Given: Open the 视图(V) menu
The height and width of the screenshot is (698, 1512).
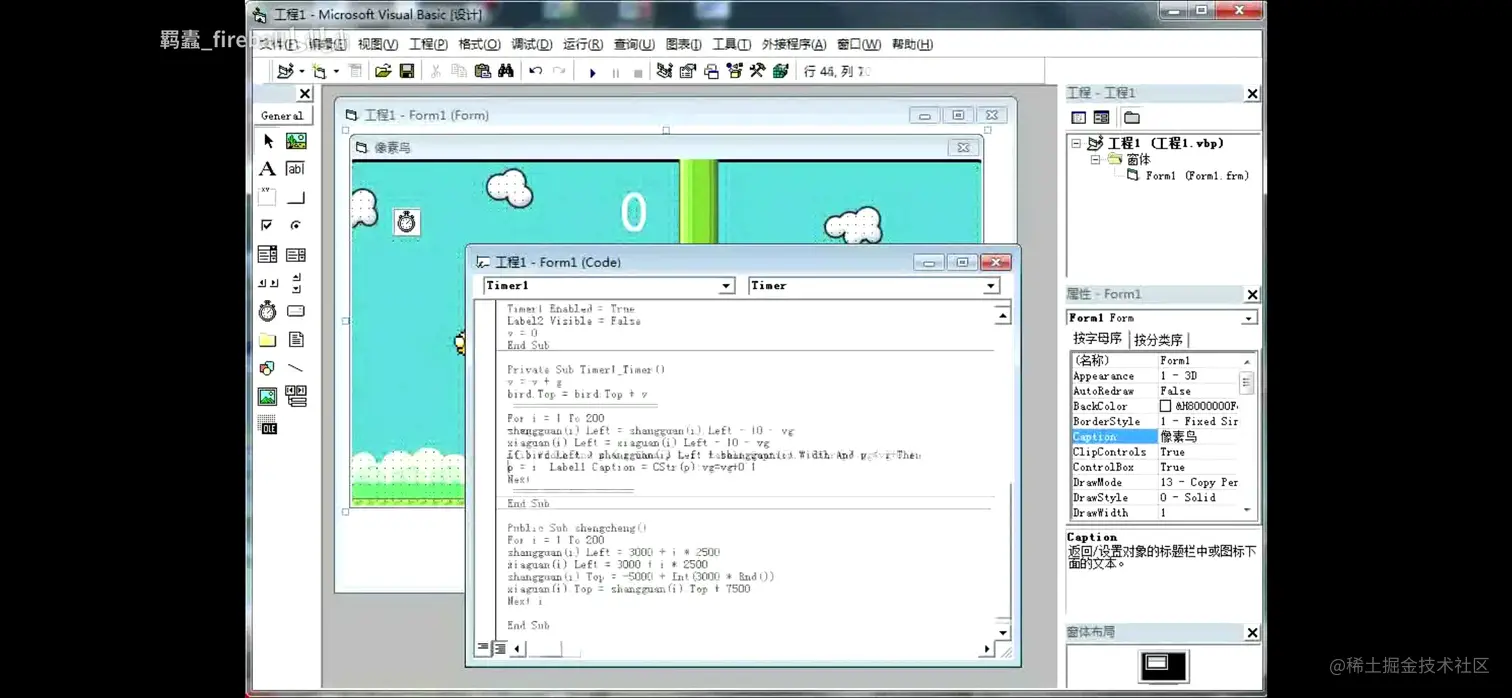Looking at the screenshot, I should point(378,44).
